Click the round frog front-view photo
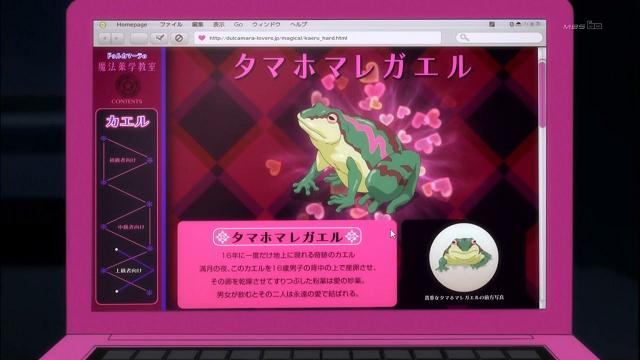640x360 pixels. [464, 257]
